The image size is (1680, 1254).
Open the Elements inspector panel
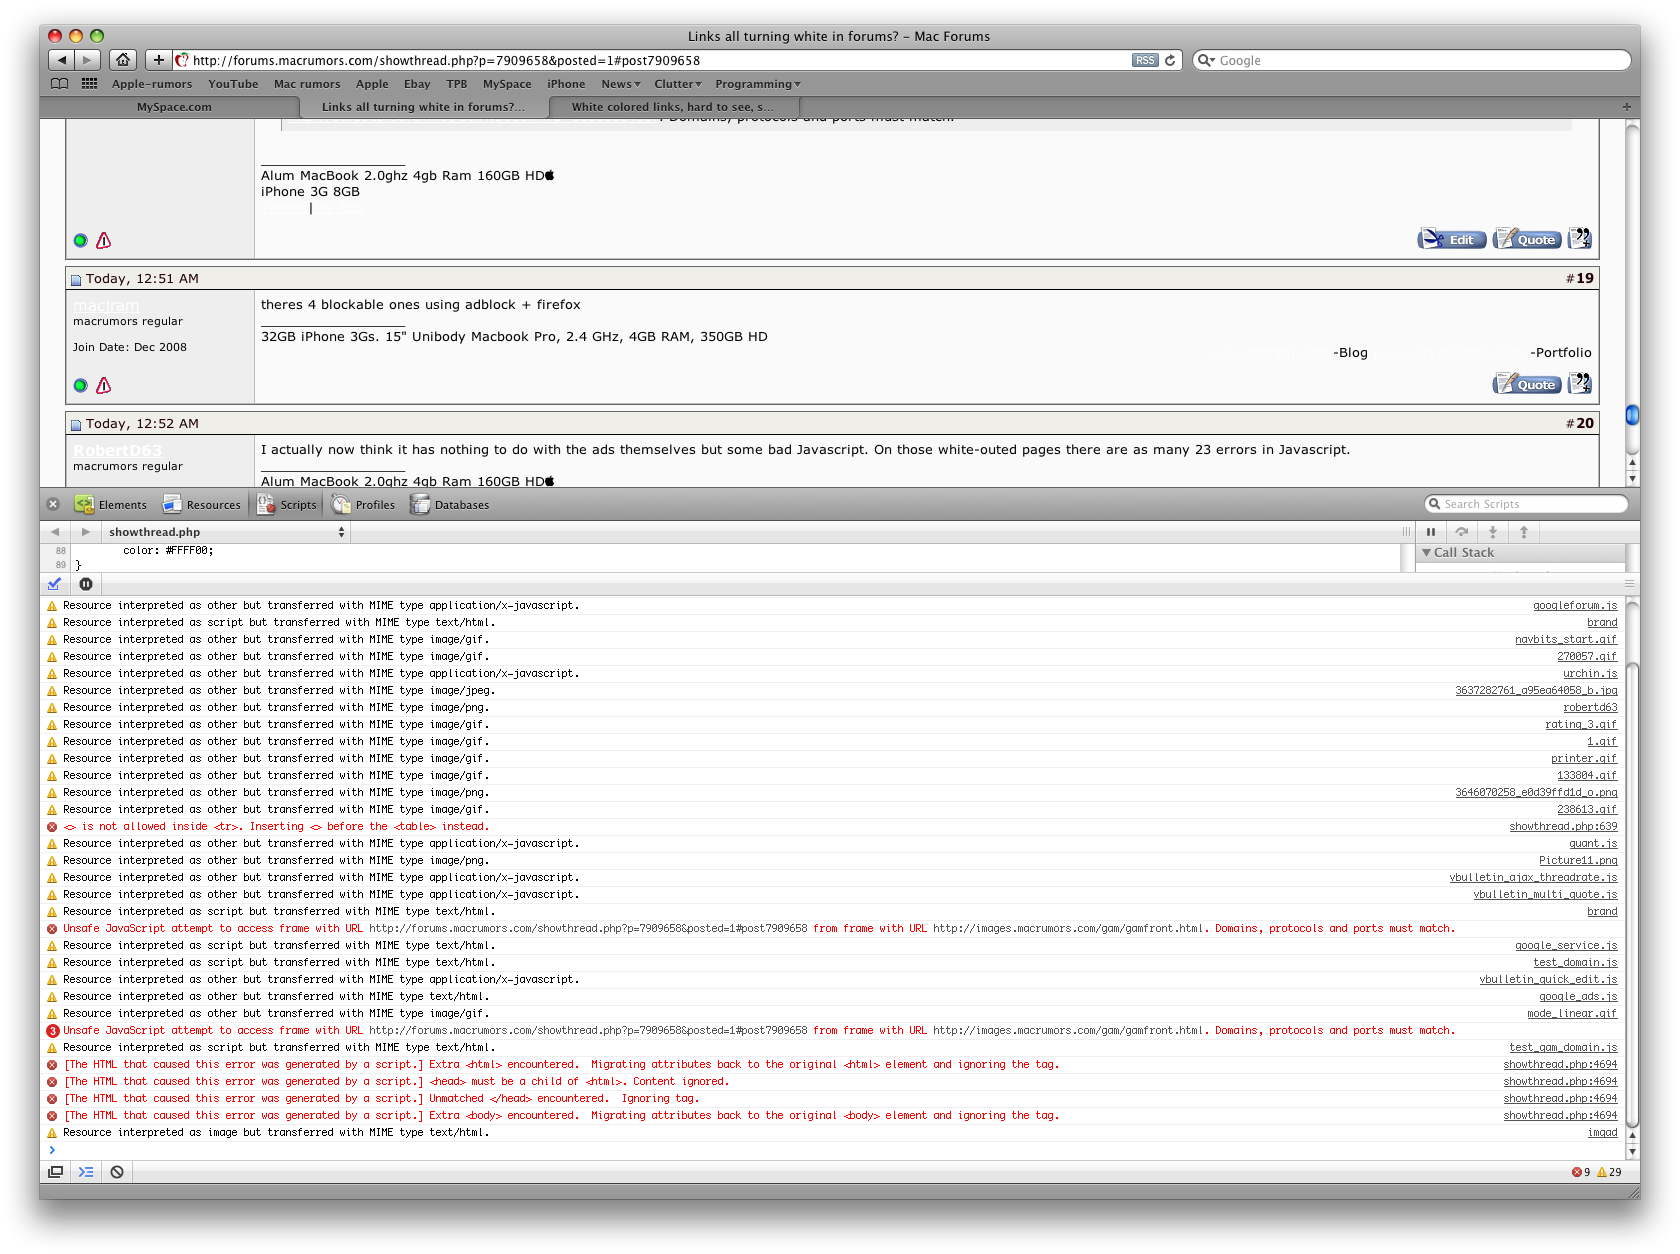pos(111,504)
